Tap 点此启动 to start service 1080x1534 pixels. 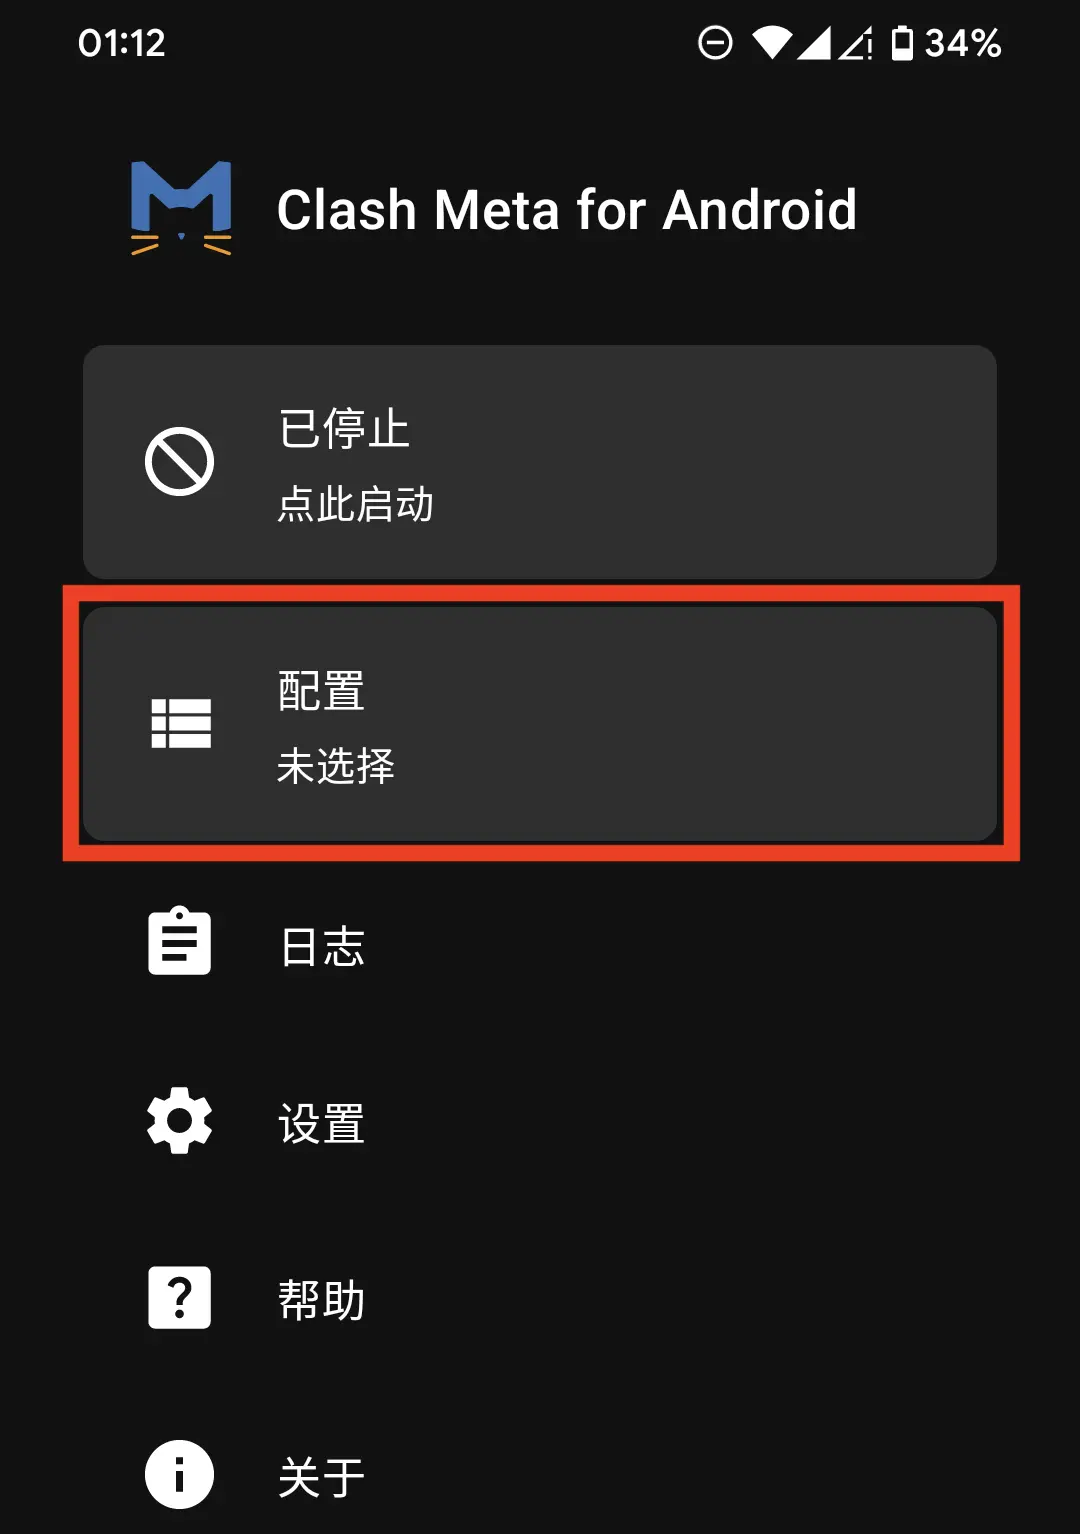pos(355,504)
